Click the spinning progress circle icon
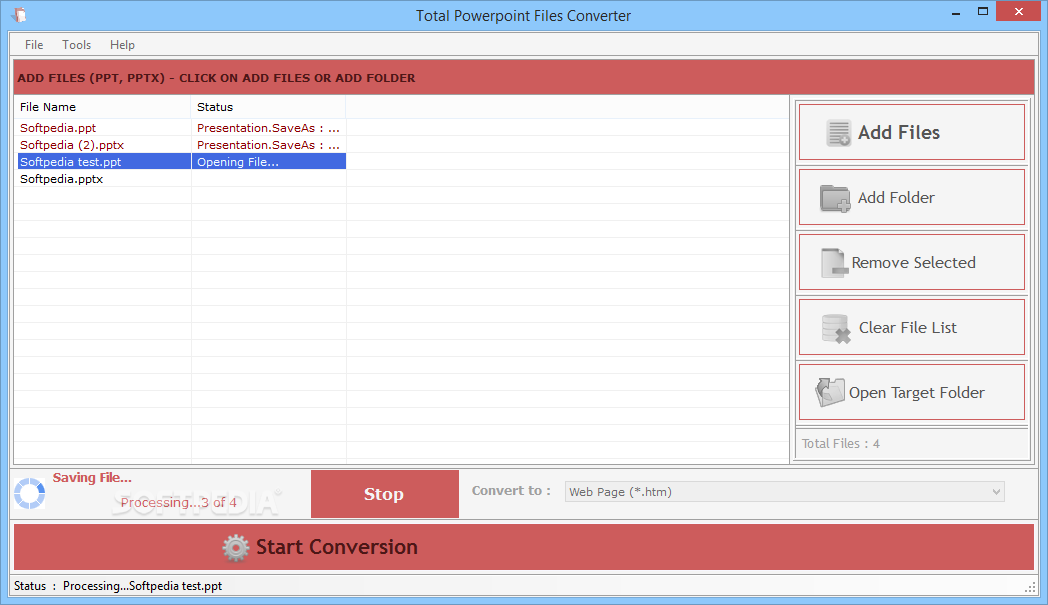1048x605 pixels. pyautogui.click(x=29, y=493)
